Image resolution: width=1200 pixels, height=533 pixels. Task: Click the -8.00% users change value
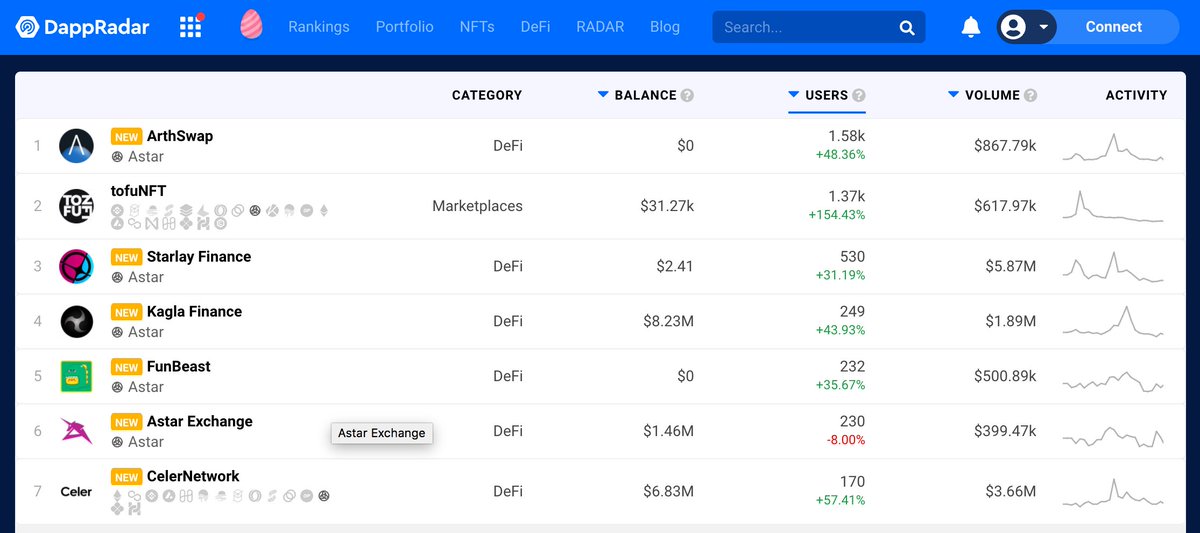(845, 440)
